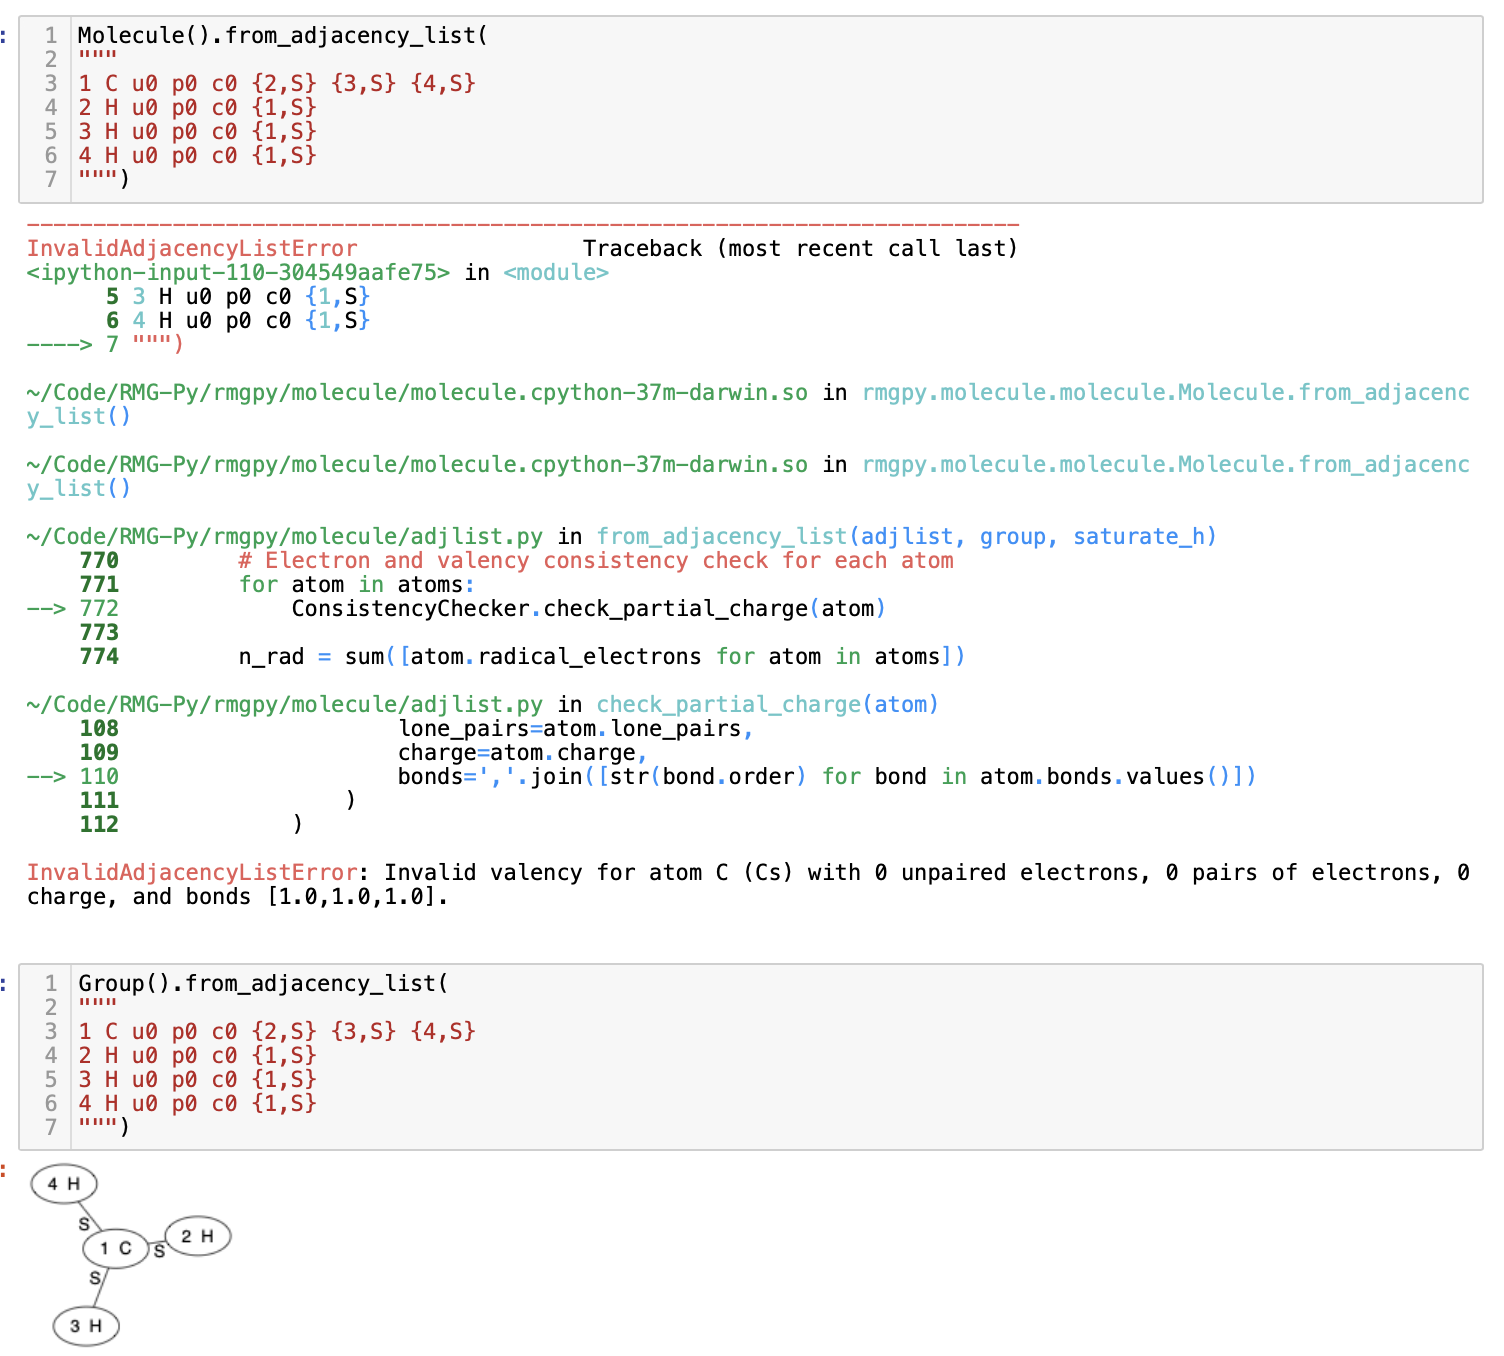Click the traceback line number 772
Viewport: 1504px width, 1356px height.
point(99,609)
